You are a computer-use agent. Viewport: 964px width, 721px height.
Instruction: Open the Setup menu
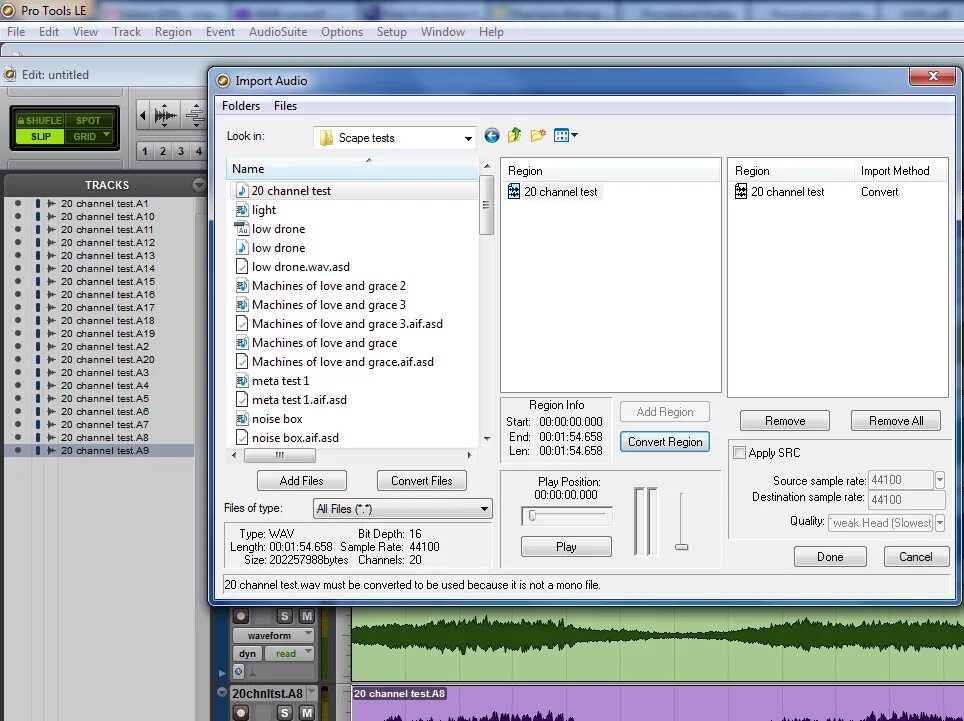[392, 32]
